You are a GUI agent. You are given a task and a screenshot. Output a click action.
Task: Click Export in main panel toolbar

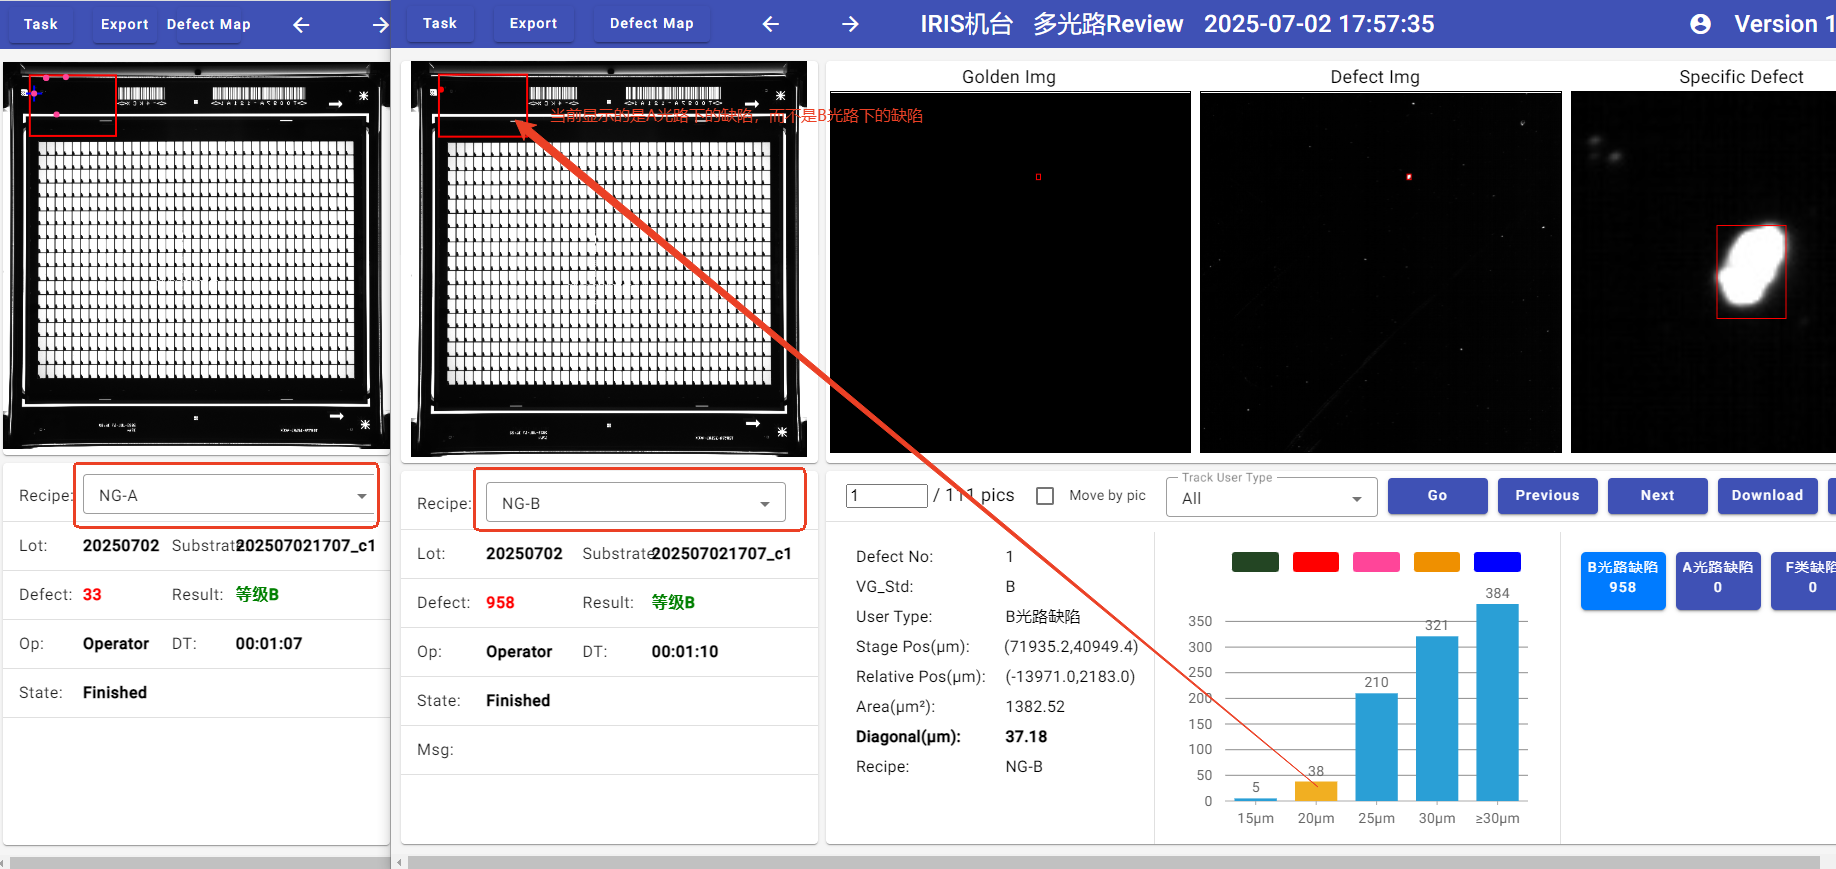point(534,23)
